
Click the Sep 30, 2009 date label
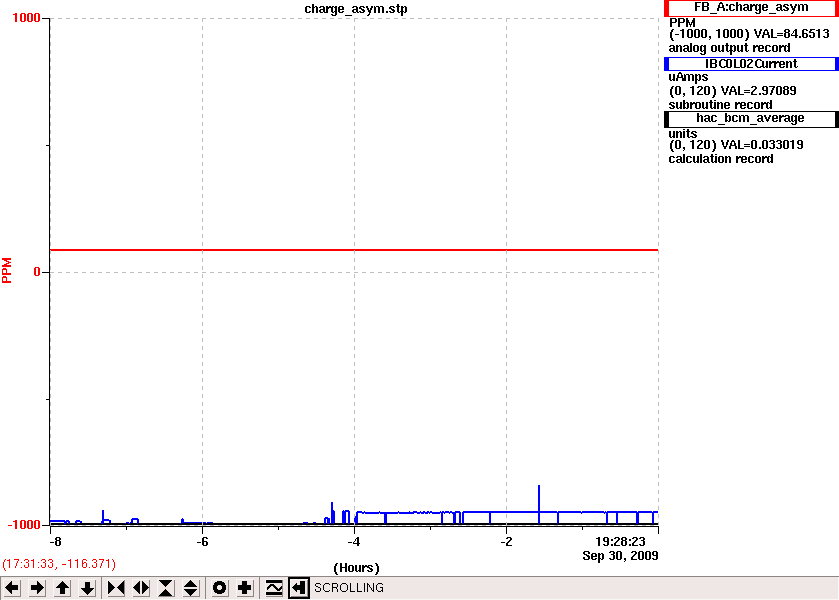tap(620, 556)
